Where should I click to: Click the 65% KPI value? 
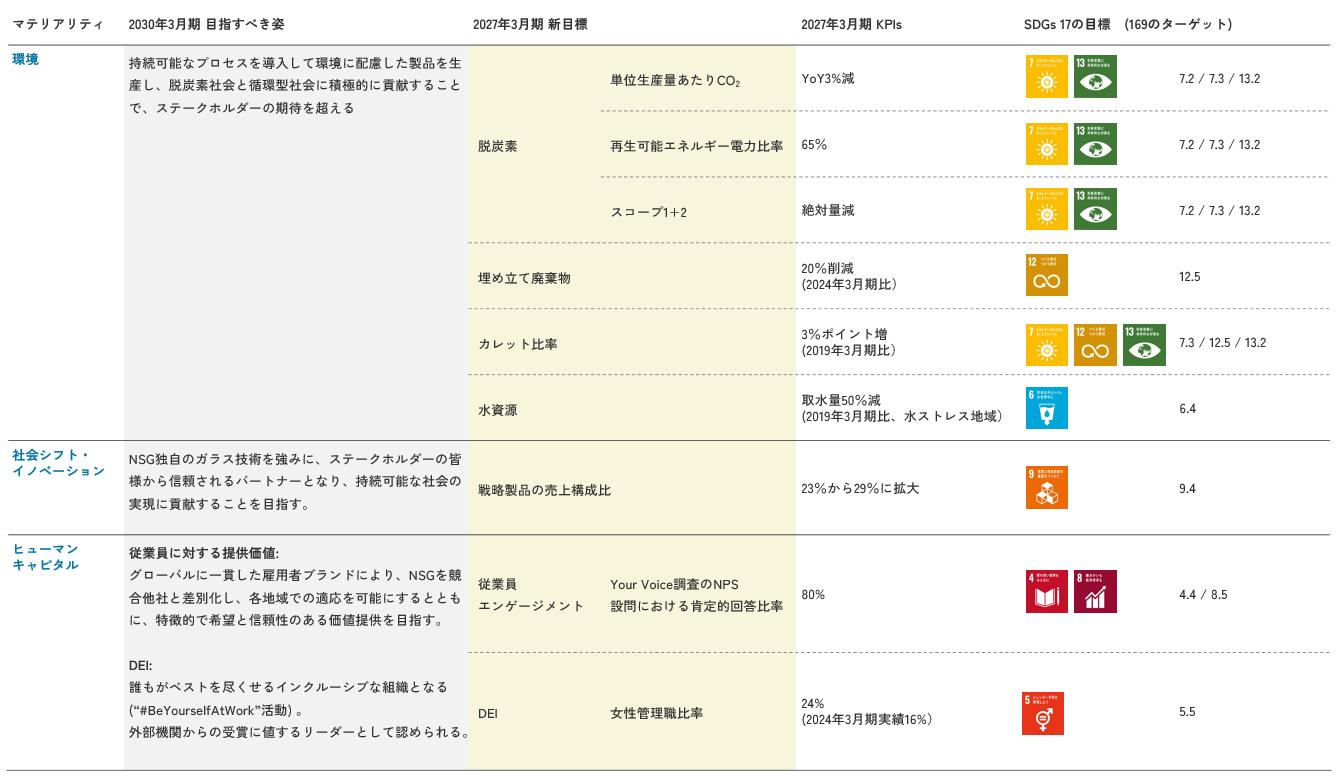[814, 144]
